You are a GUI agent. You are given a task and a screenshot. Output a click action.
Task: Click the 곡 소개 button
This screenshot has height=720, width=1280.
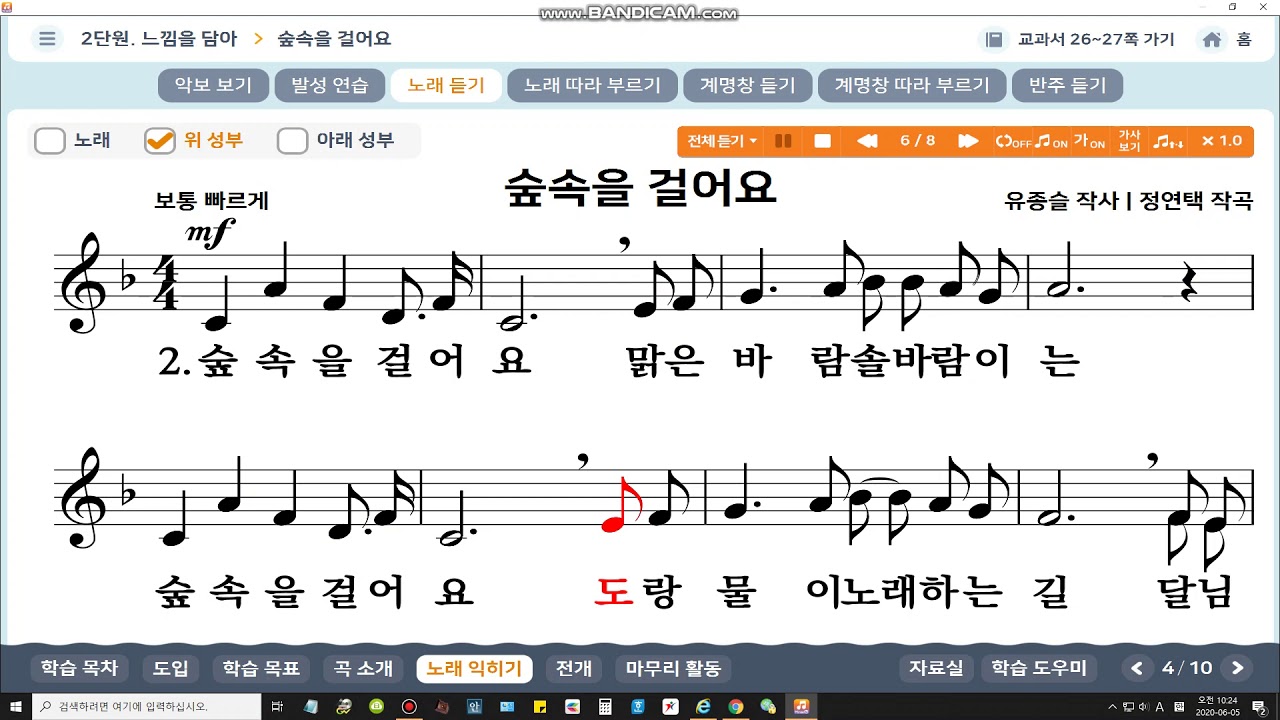[x=363, y=668]
